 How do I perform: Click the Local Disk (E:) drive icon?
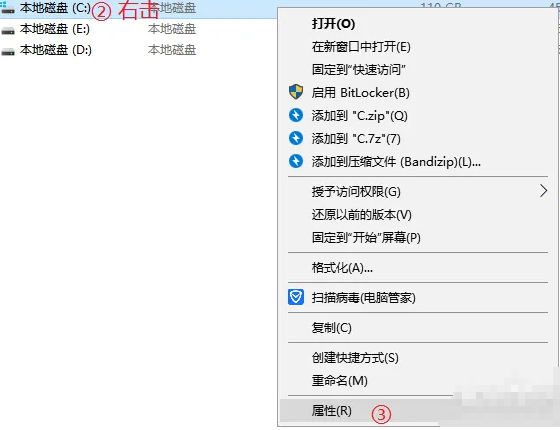pos(8,30)
